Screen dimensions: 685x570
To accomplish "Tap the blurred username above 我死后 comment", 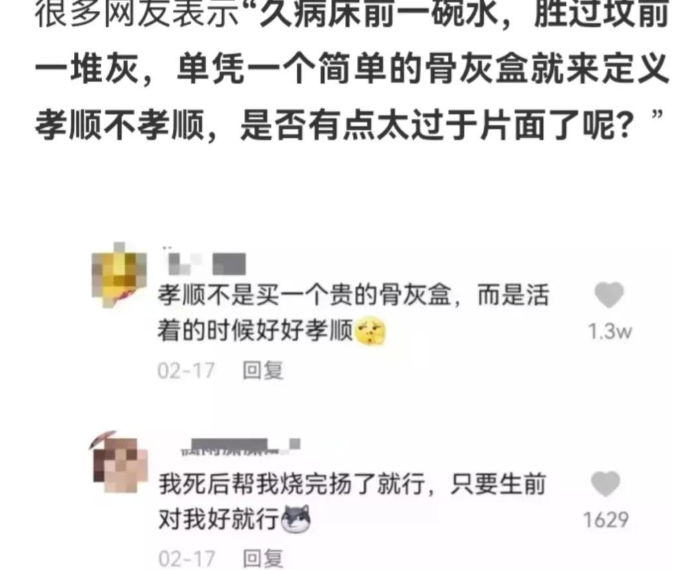I will [240, 446].
